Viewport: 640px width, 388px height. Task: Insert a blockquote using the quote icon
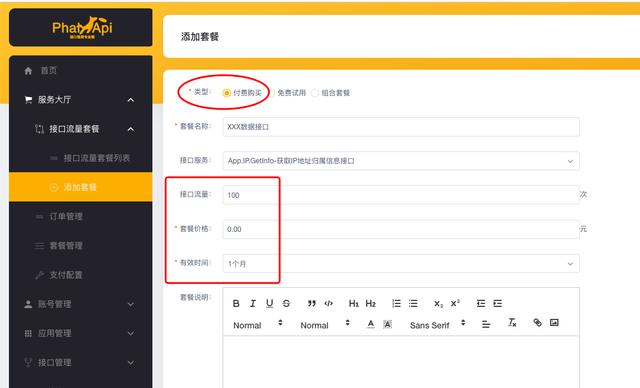312,303
